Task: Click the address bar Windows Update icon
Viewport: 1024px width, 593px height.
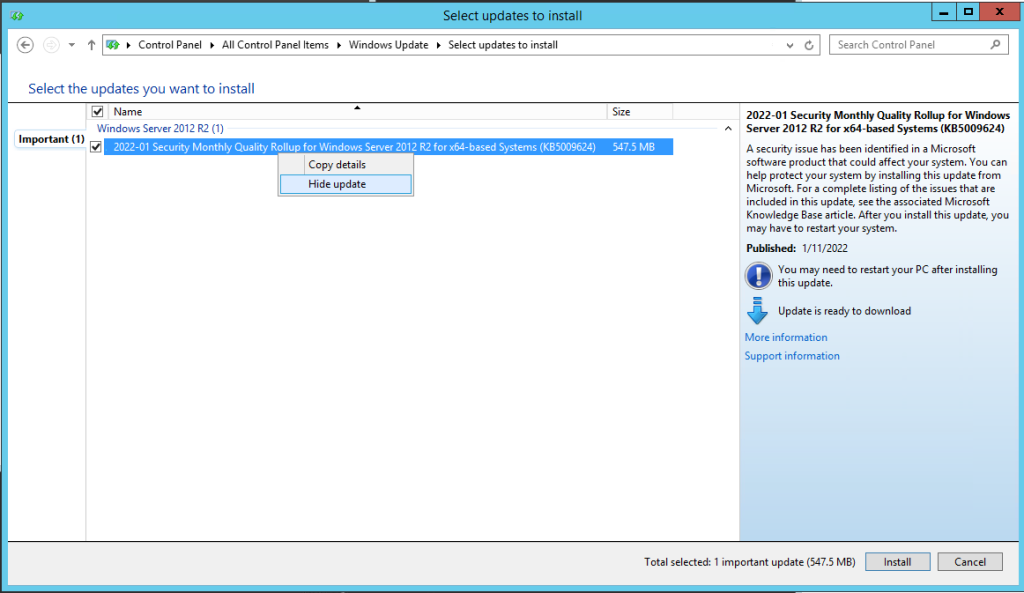Action: click(113, 45)
